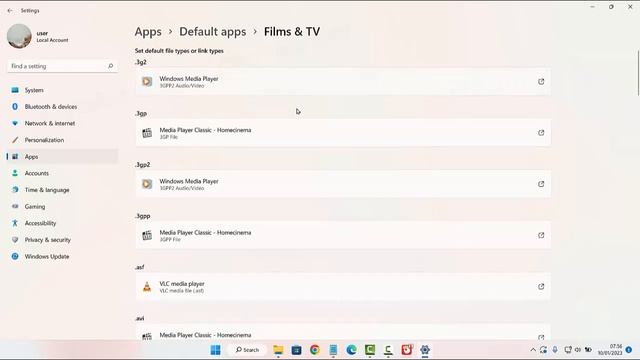This screenshot has width=640, height=360.
Task: Change default app for .avi
Action: point(343,332)
